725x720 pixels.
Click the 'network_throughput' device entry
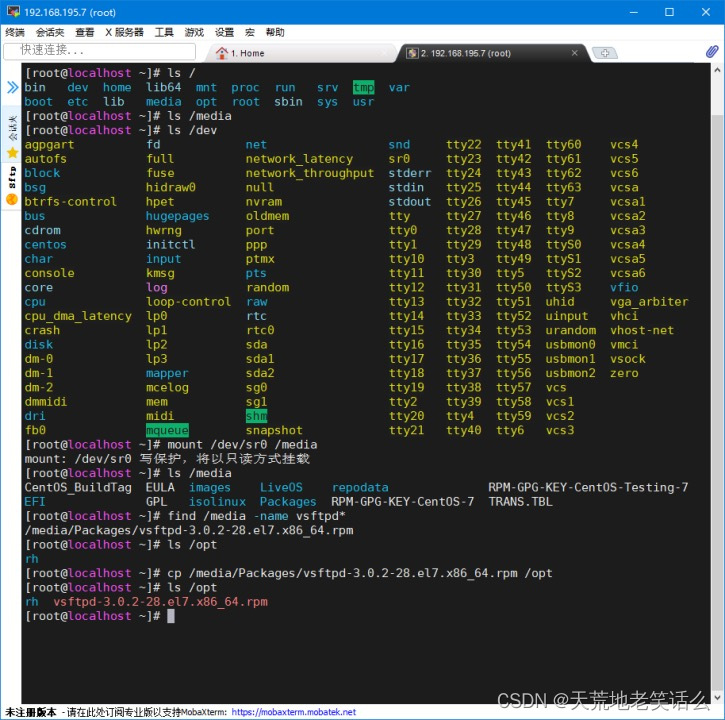tap(310, 173)
